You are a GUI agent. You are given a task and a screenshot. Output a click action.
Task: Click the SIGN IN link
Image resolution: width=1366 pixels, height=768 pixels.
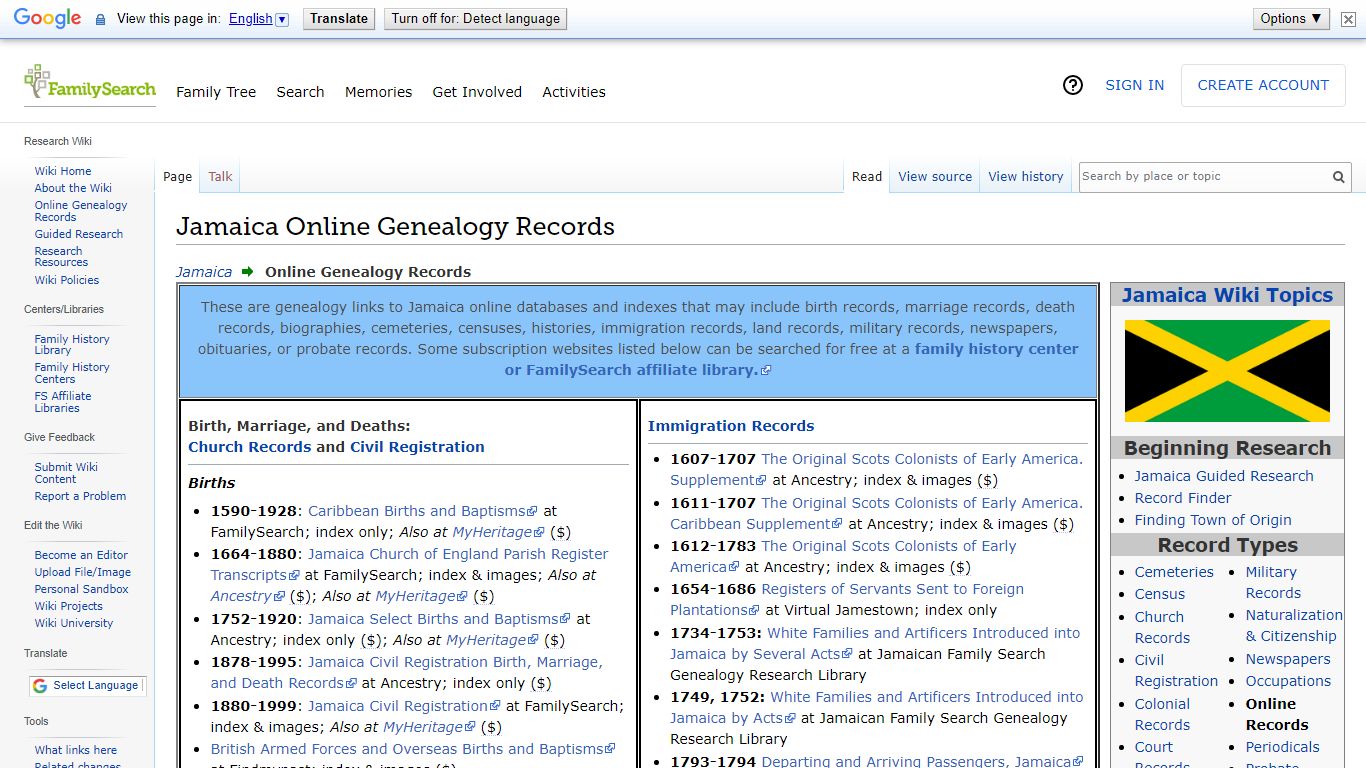click(1134, 85)
